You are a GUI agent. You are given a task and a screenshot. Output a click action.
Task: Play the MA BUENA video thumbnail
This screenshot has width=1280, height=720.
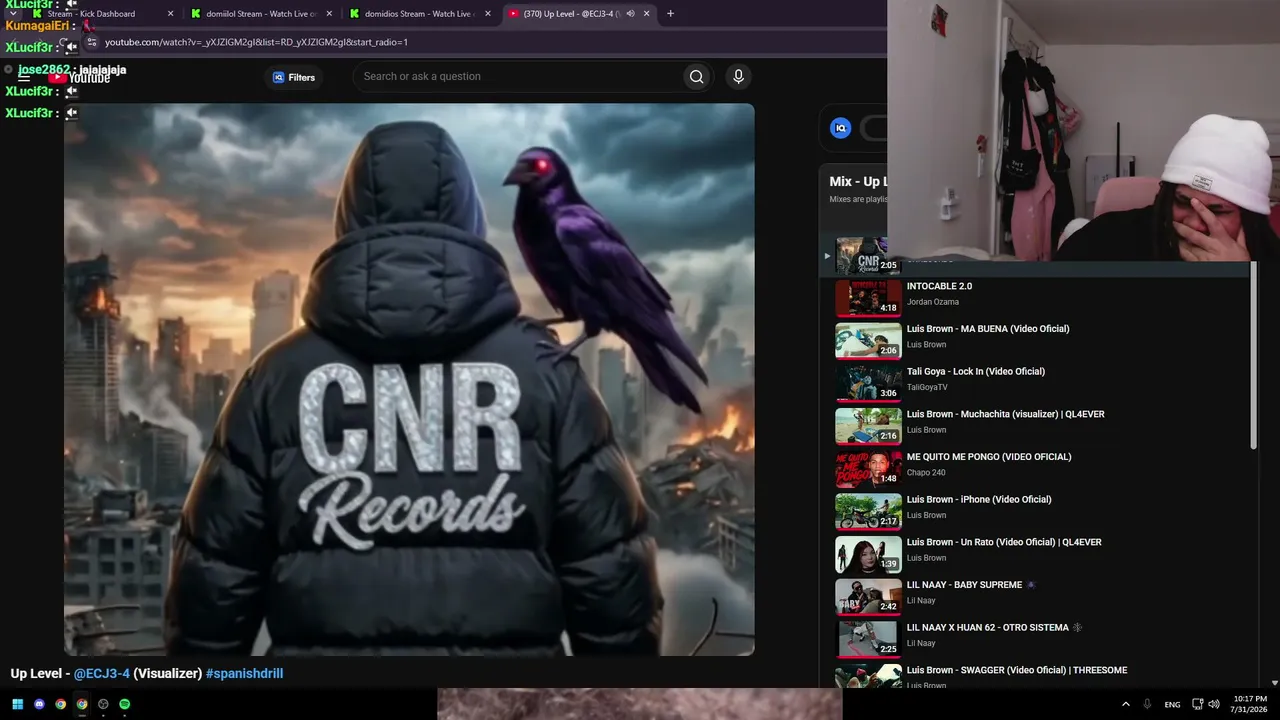tap(868, 340)
